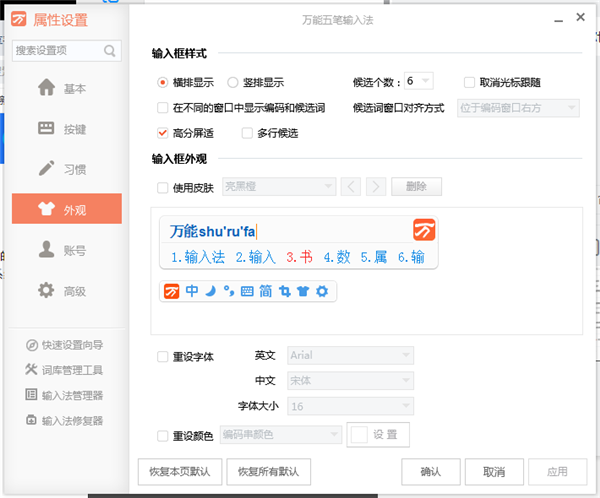Click the 应用 button
The height and width of the screenshot is (498, 600).
tap(558, 472)
